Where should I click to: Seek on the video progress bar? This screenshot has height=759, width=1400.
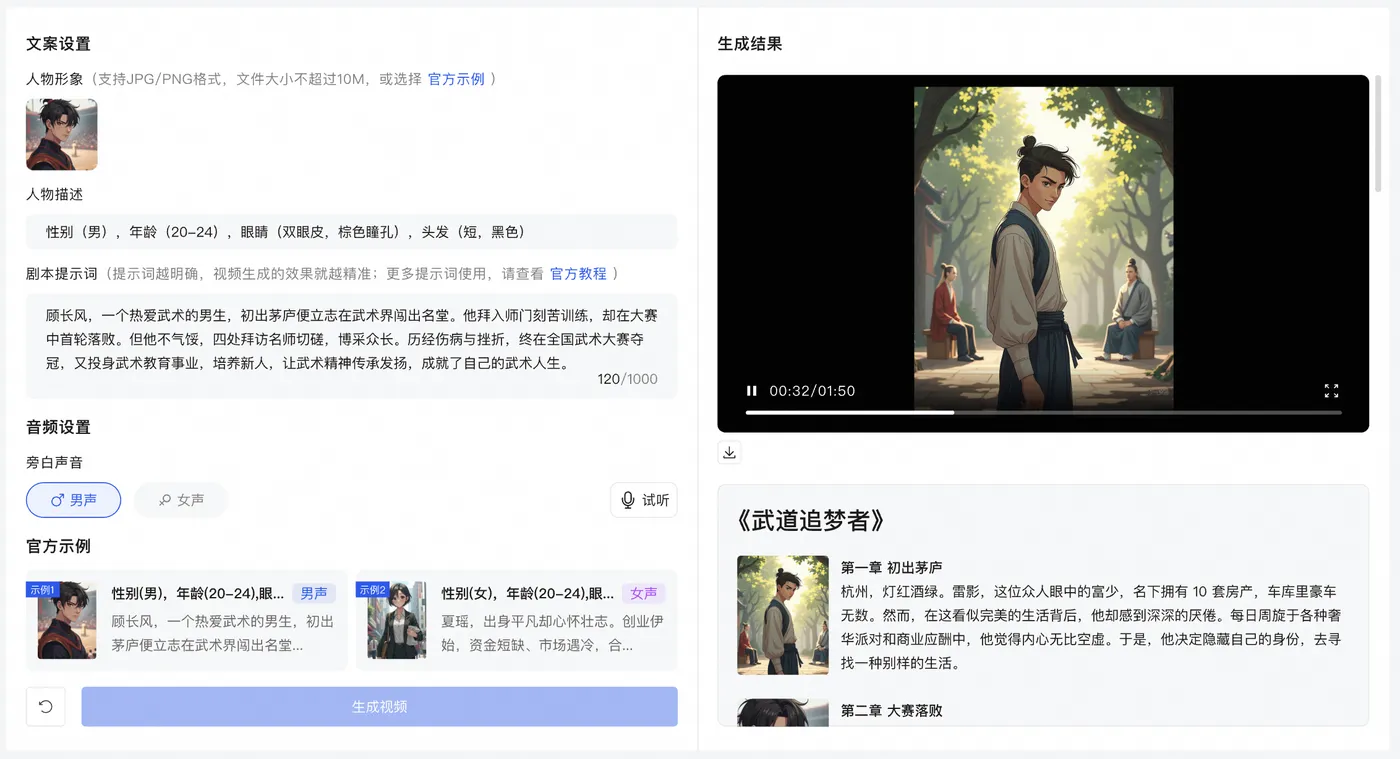(x=1043, y=412)
